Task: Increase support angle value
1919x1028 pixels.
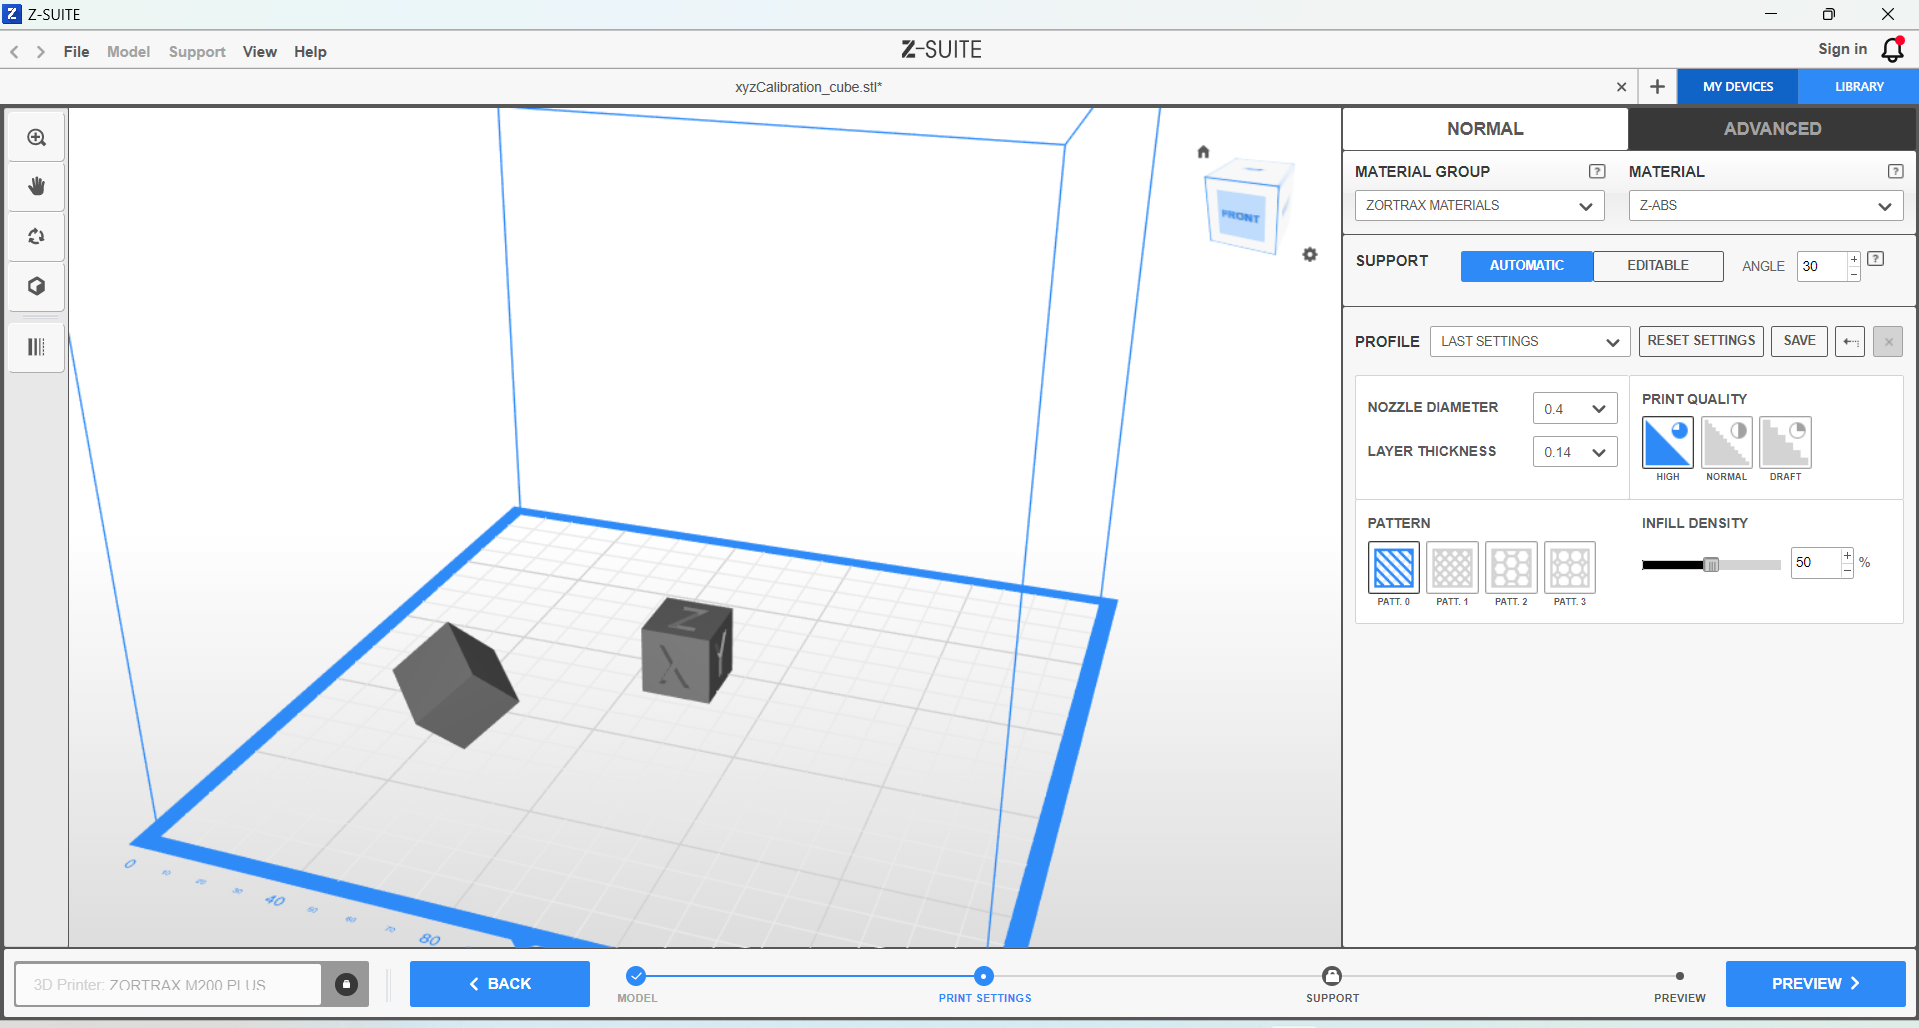Action: 1854,260
